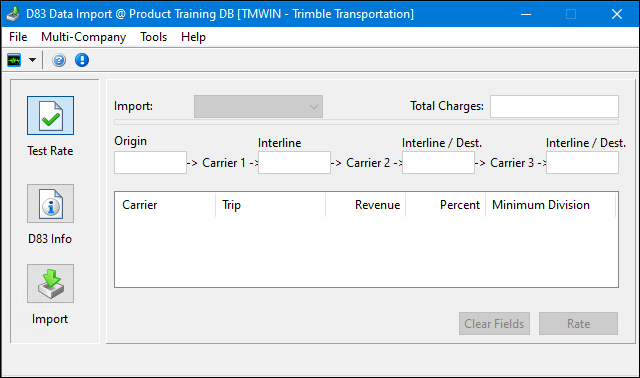This screenshot has height=378, width=640.
Task: Click the green monitor toolbar icon
Action: [14, 60]
